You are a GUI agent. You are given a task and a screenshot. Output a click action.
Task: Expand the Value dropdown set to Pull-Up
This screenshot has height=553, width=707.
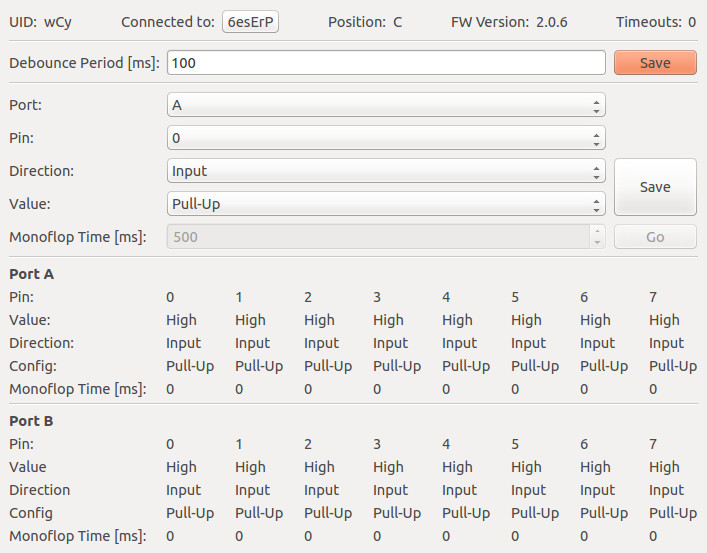pyautogui.click(x=386, y=204)
